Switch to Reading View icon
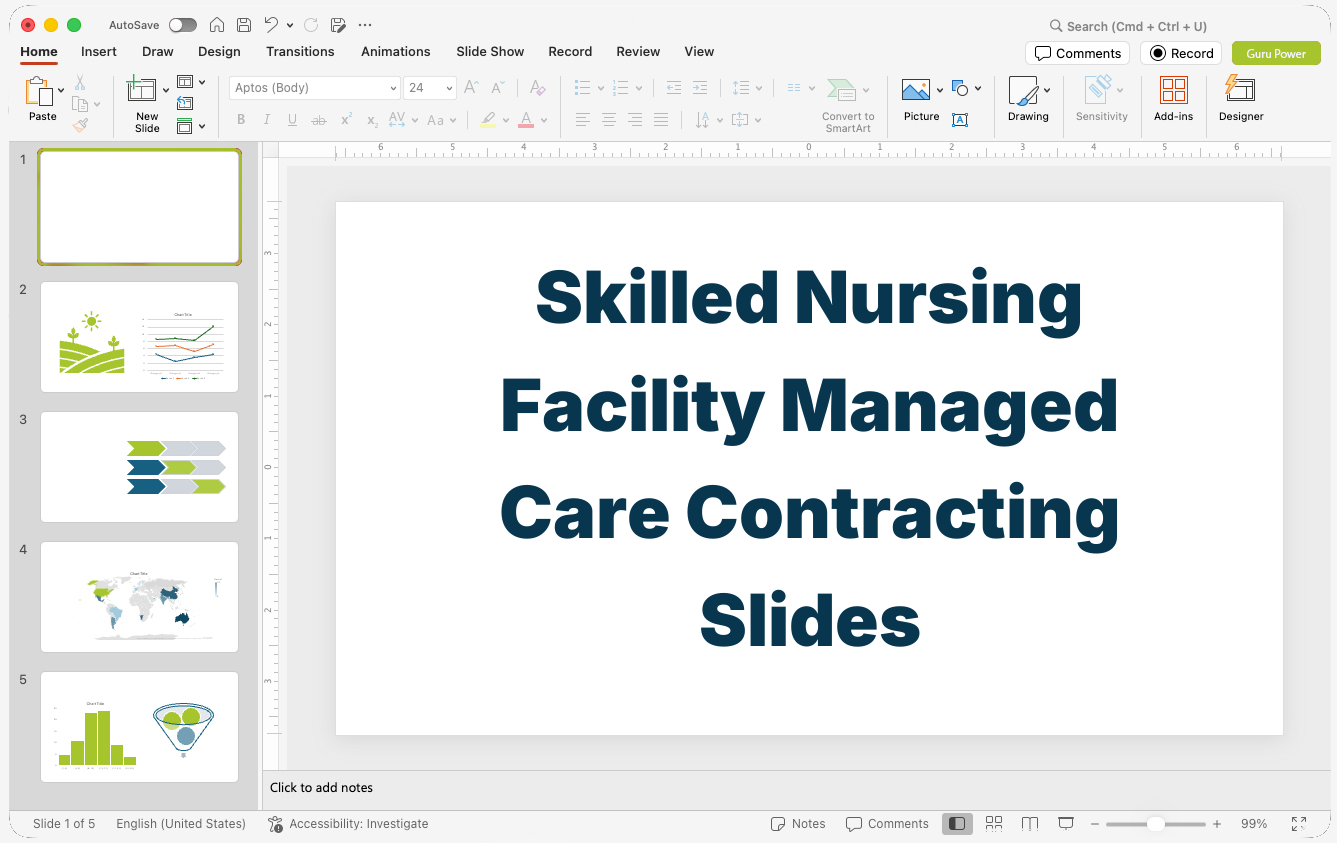Screen dimensions: 1337x843 pyautogui.click(x=1030, y=824)
